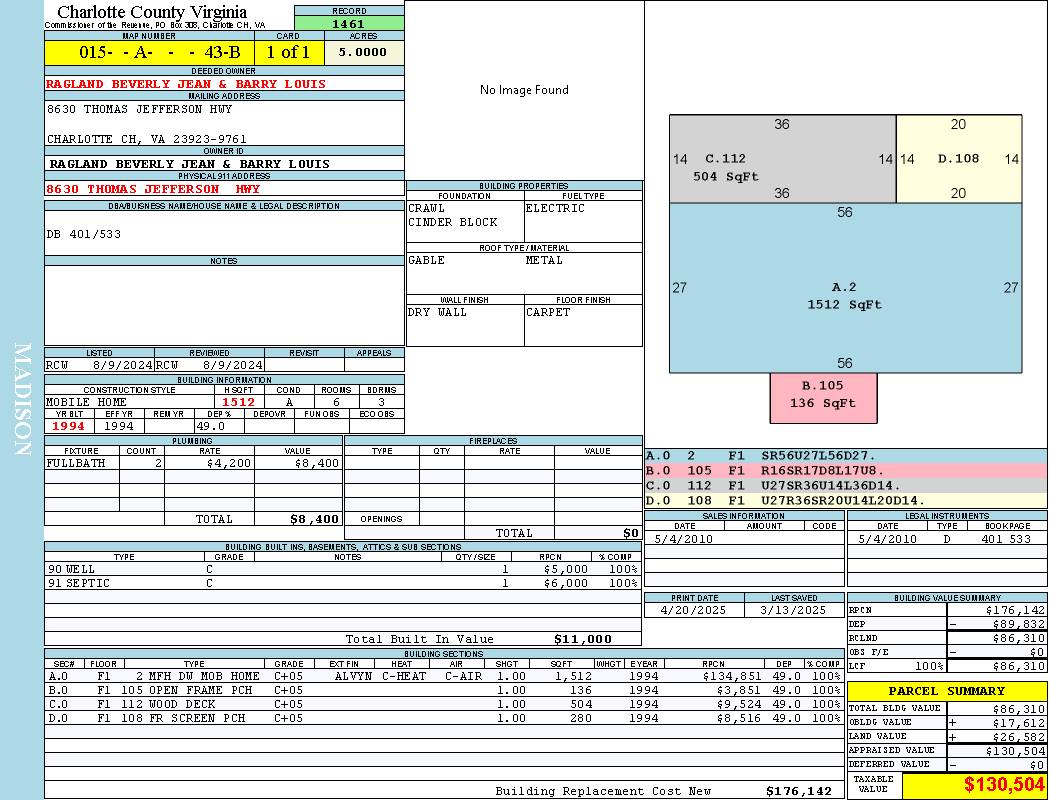Click section row 2 MFH DW MOB HOME
The image size is (1050, 800).
[444, 676]
